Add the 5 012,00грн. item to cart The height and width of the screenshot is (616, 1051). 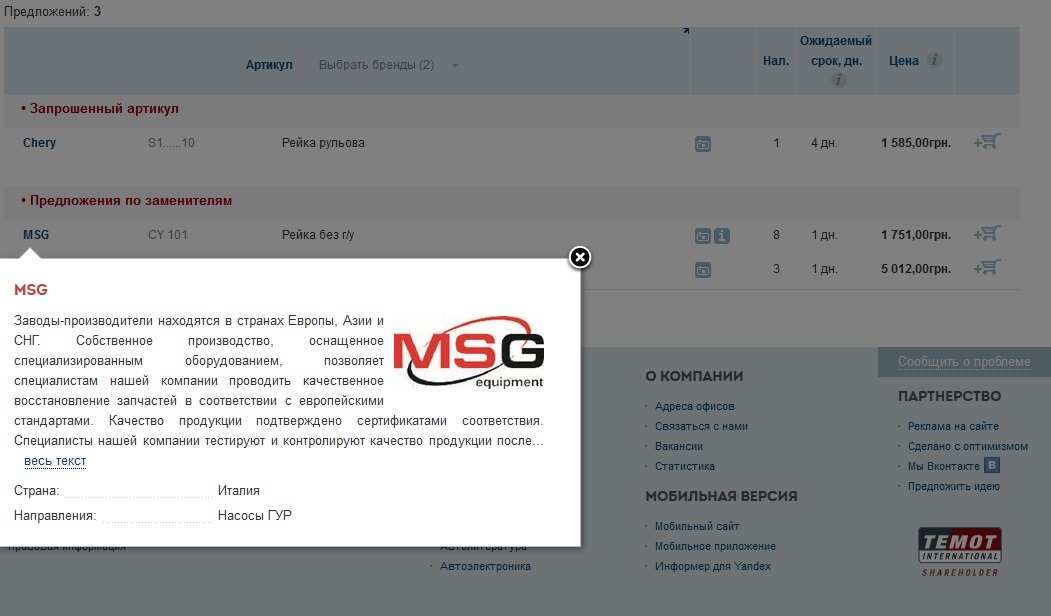coord(987,267)
